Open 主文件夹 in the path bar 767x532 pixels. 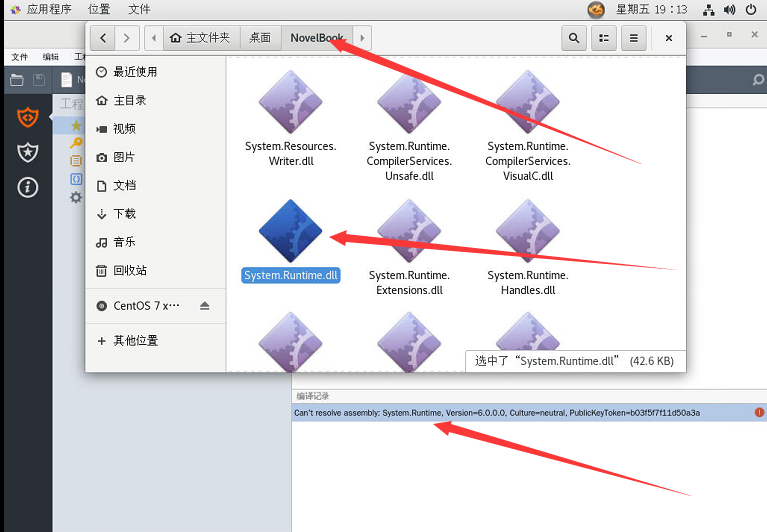[x=200, y=38]
